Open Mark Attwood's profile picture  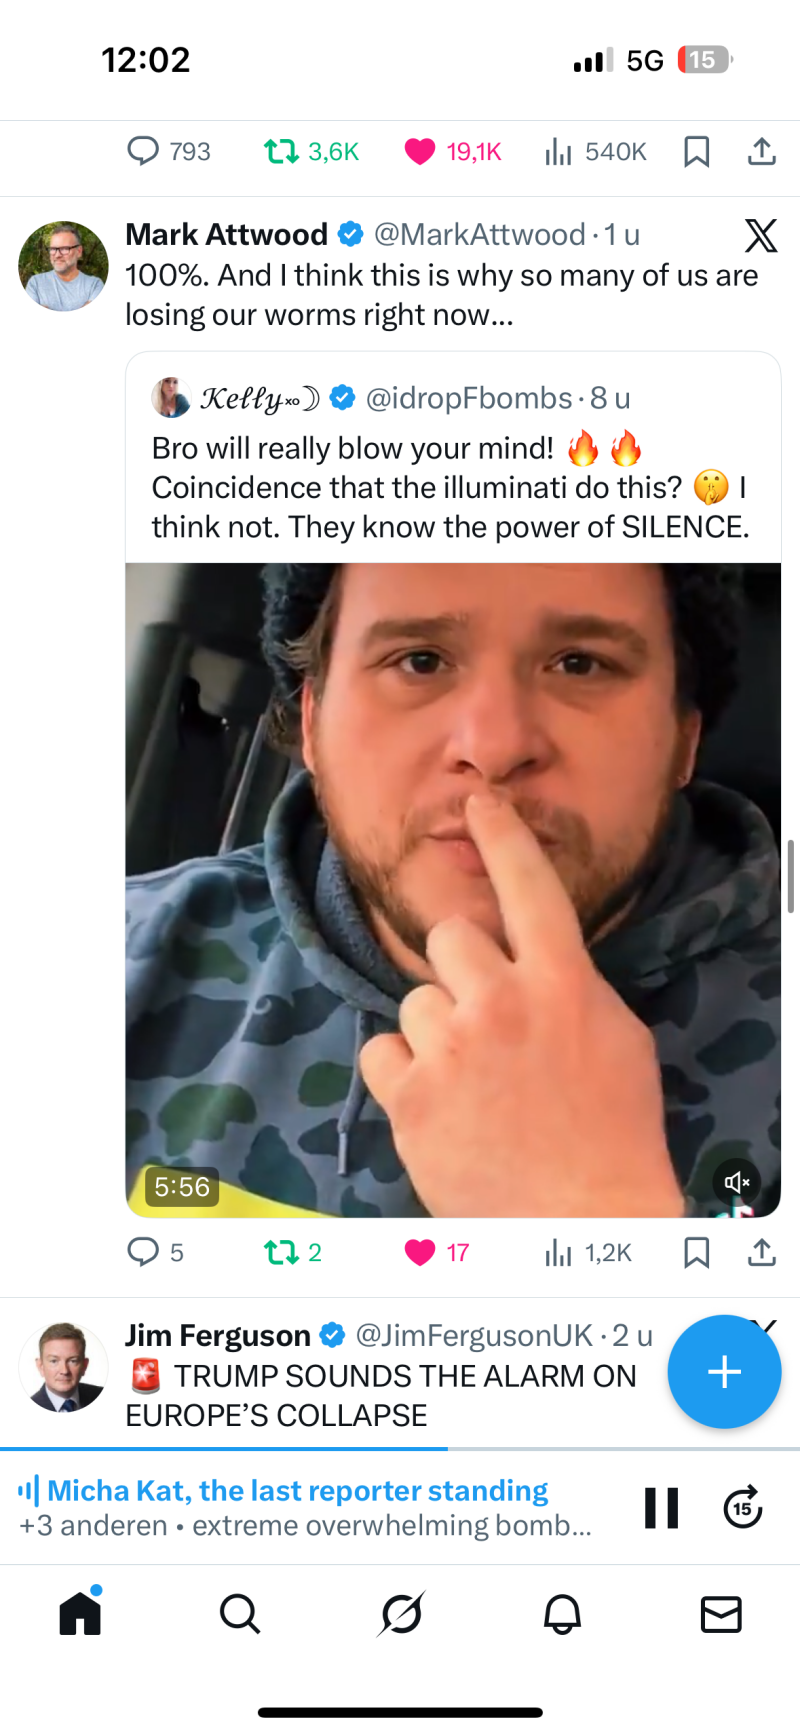pos(63,266)
